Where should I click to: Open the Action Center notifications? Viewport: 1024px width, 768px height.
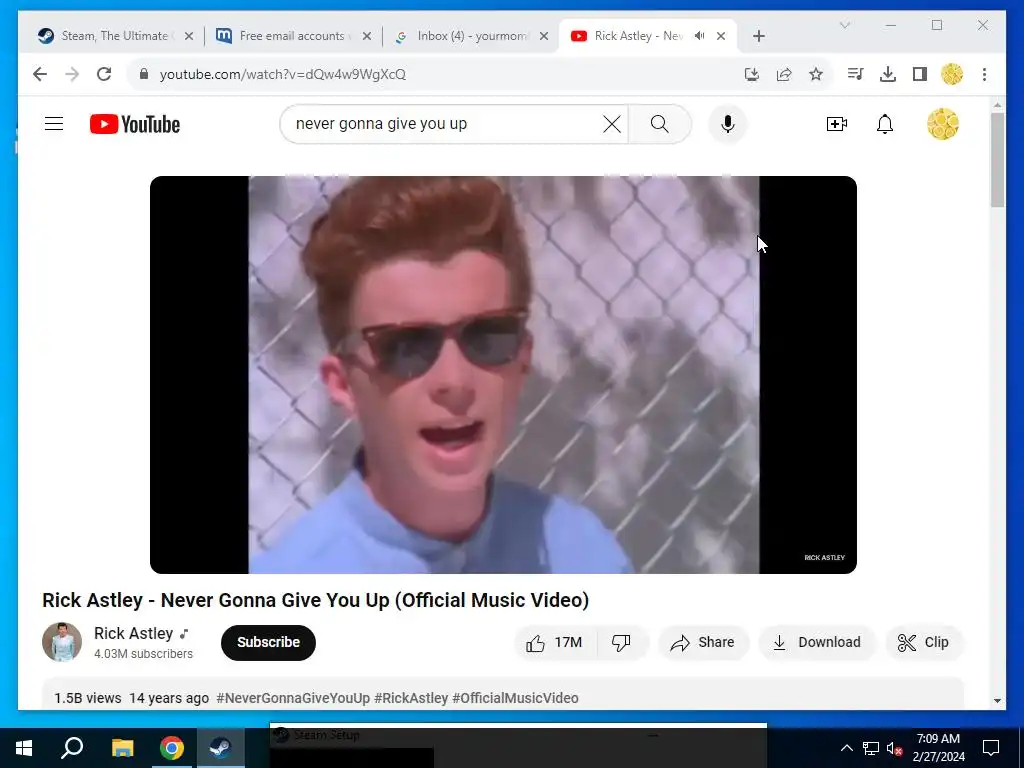991,748
